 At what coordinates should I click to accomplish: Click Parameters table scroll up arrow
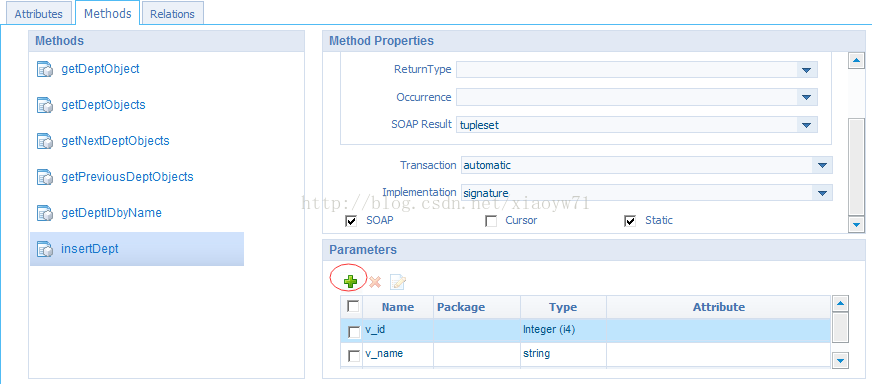840,304
